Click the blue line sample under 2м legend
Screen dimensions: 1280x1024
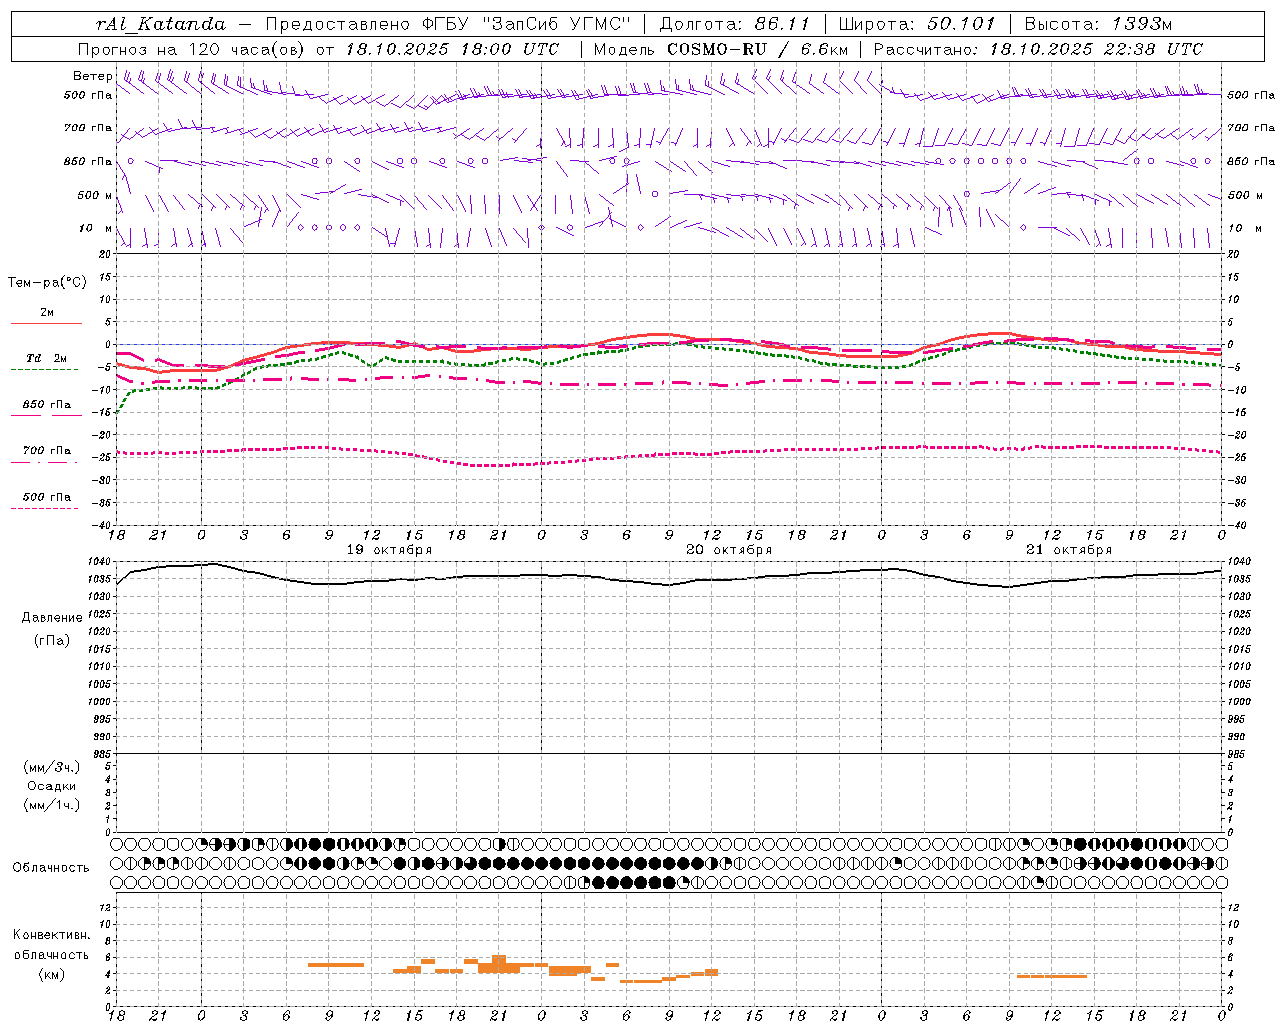(46, 324)
